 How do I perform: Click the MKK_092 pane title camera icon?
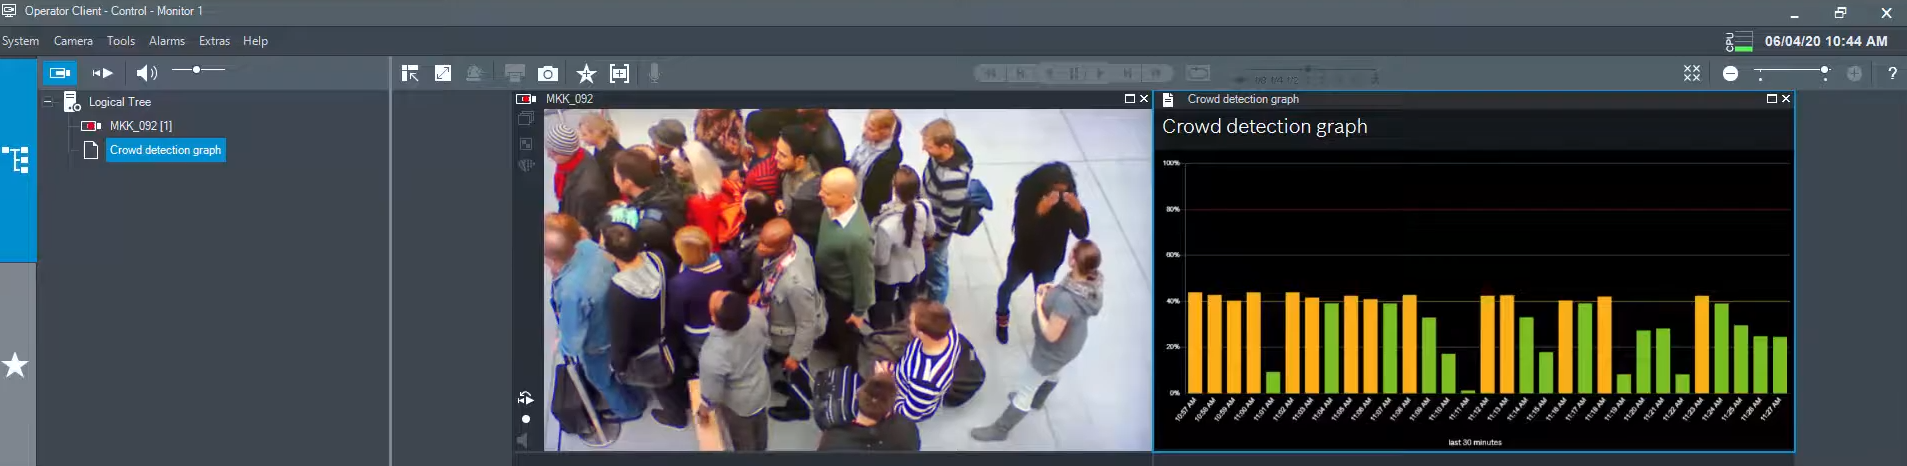[526, 99]
